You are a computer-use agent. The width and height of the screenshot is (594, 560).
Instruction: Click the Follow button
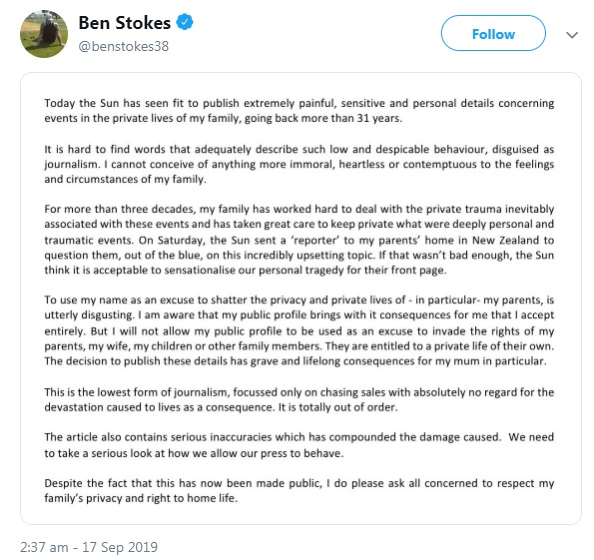pos(493,33)
